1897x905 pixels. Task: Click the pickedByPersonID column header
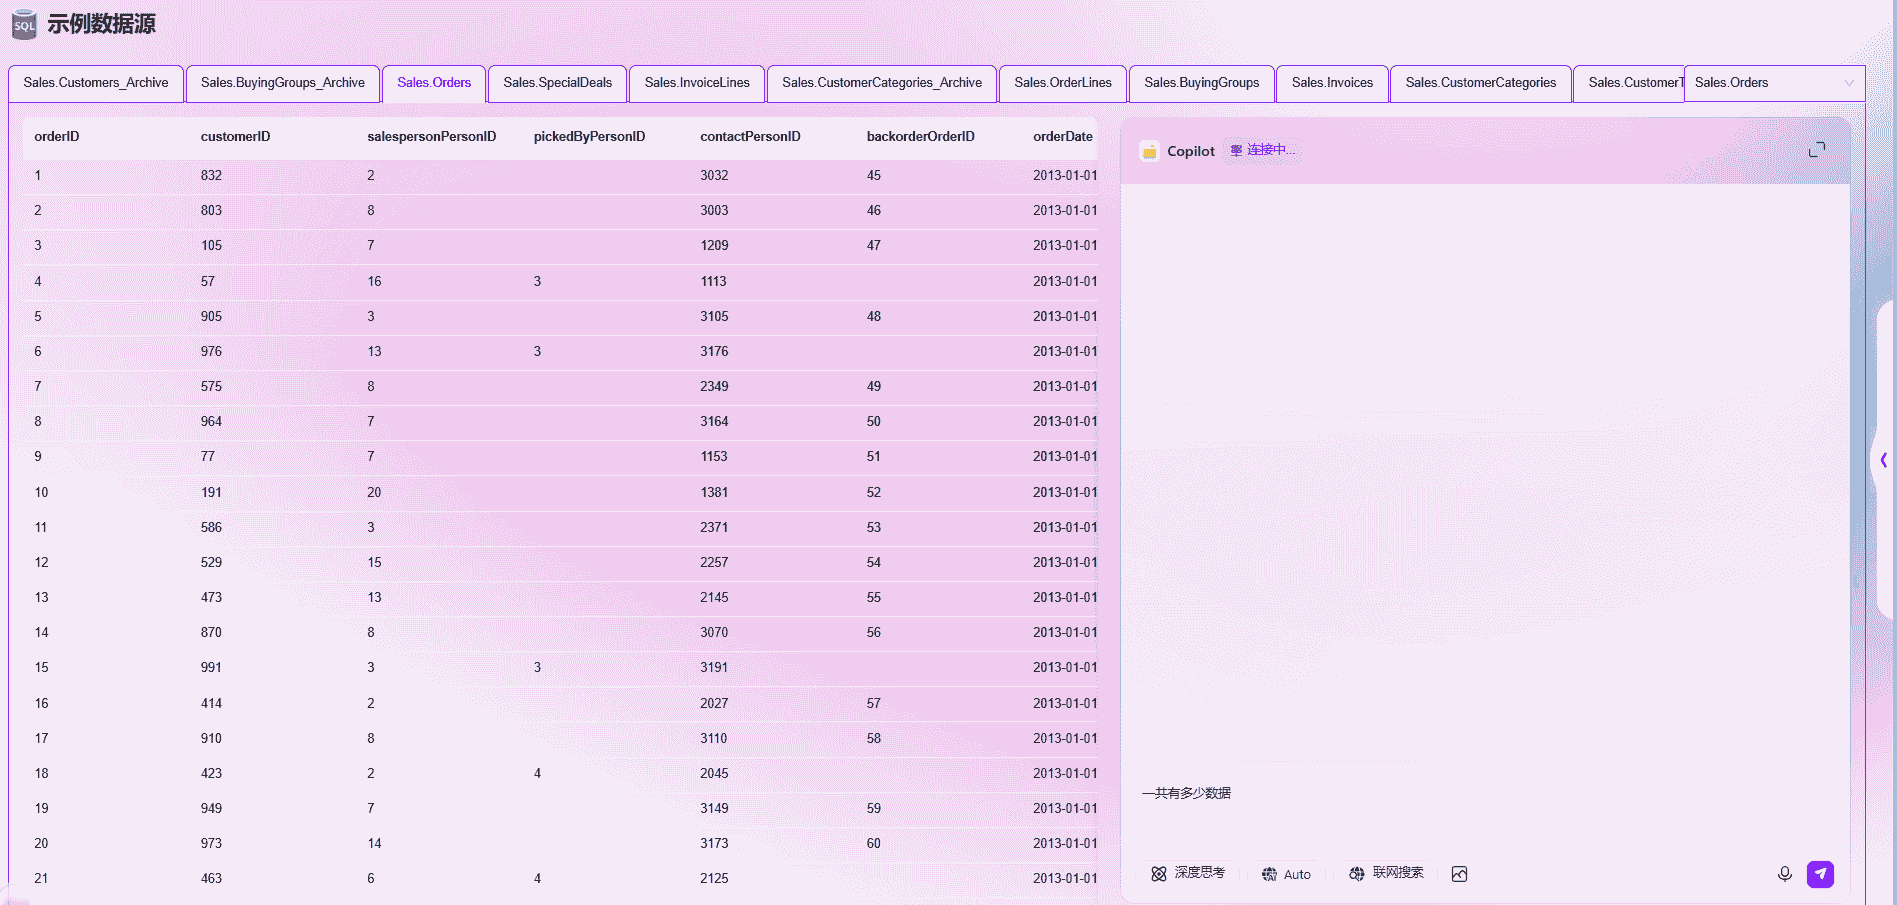tap(589, 137)
